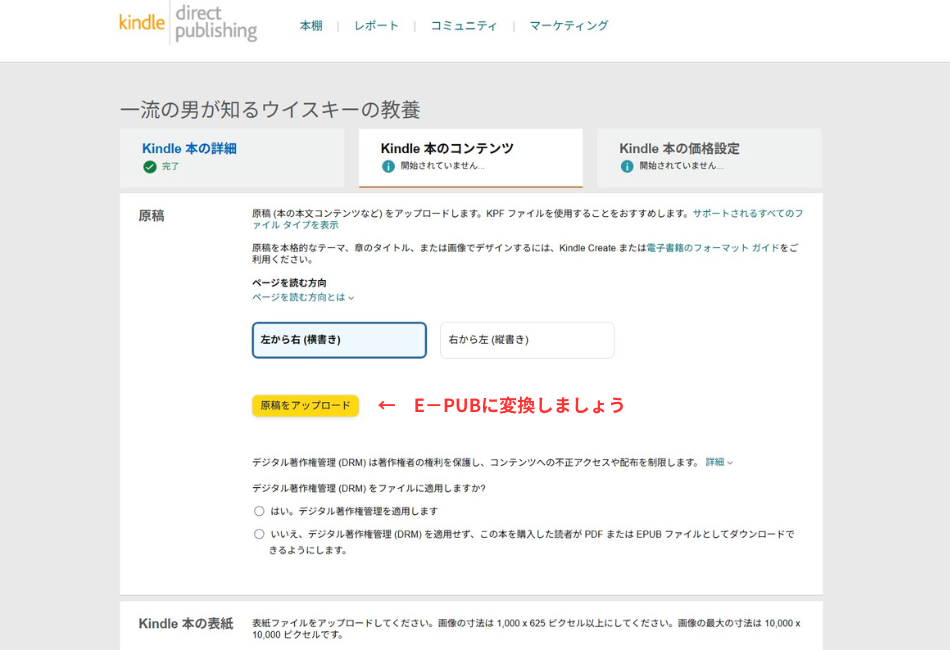Open the マーケティング menu item

point(567,25)
